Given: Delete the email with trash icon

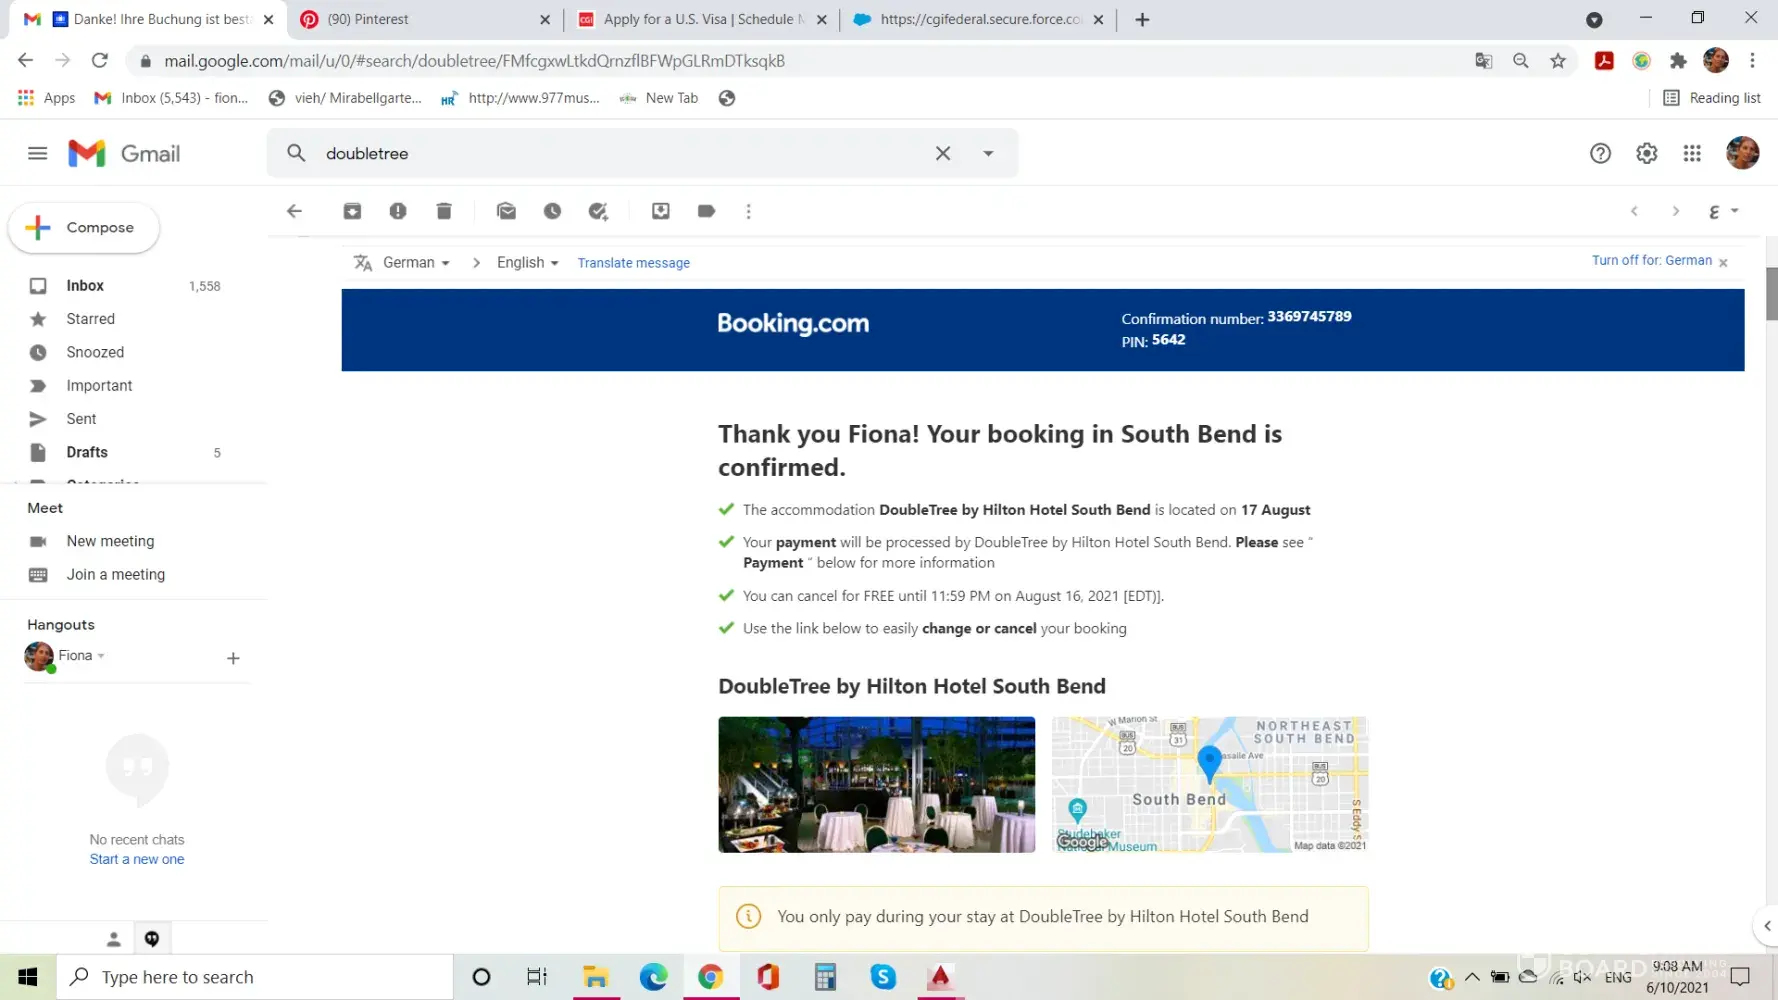Looking at the screenshot, I should point(444,211).
